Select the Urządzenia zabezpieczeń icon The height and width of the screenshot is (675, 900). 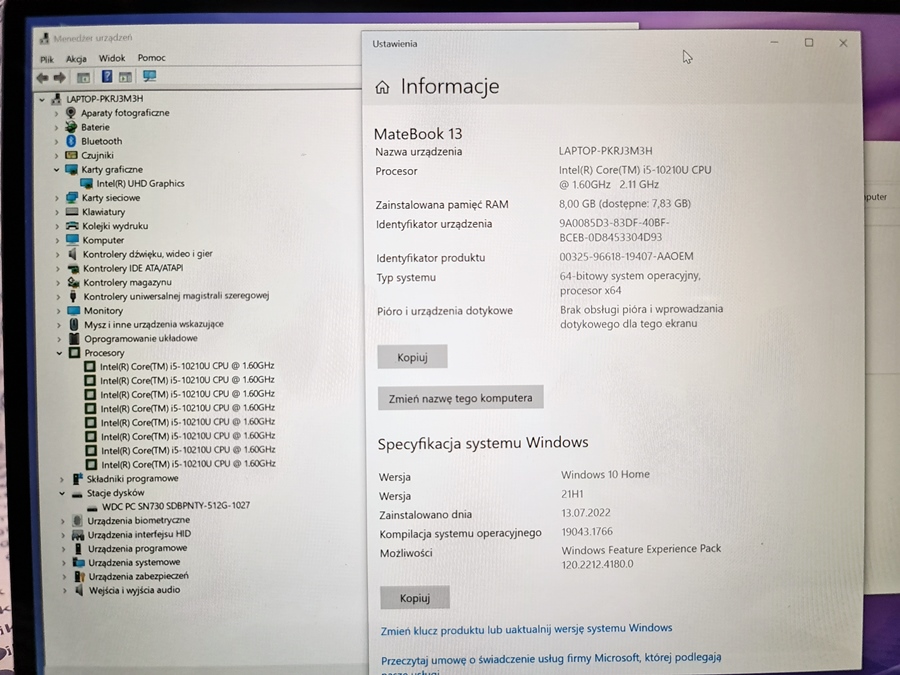pyautogui.click(x=79, y=576)
